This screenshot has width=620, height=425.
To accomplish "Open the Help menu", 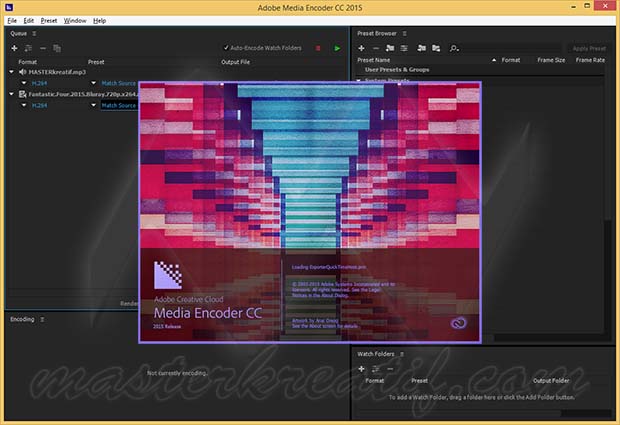I will [99, 21].
